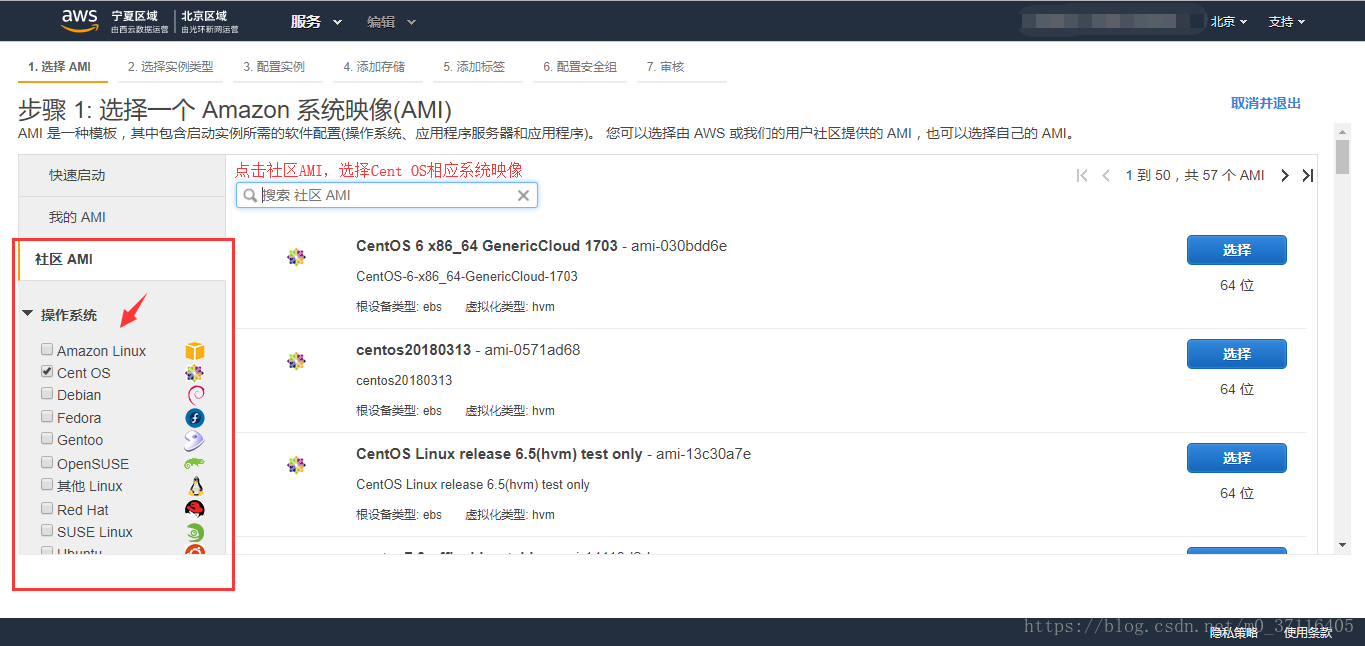Open the 北京 region dropdown
1365x646 pixels.
click(x=1229, y=21)
